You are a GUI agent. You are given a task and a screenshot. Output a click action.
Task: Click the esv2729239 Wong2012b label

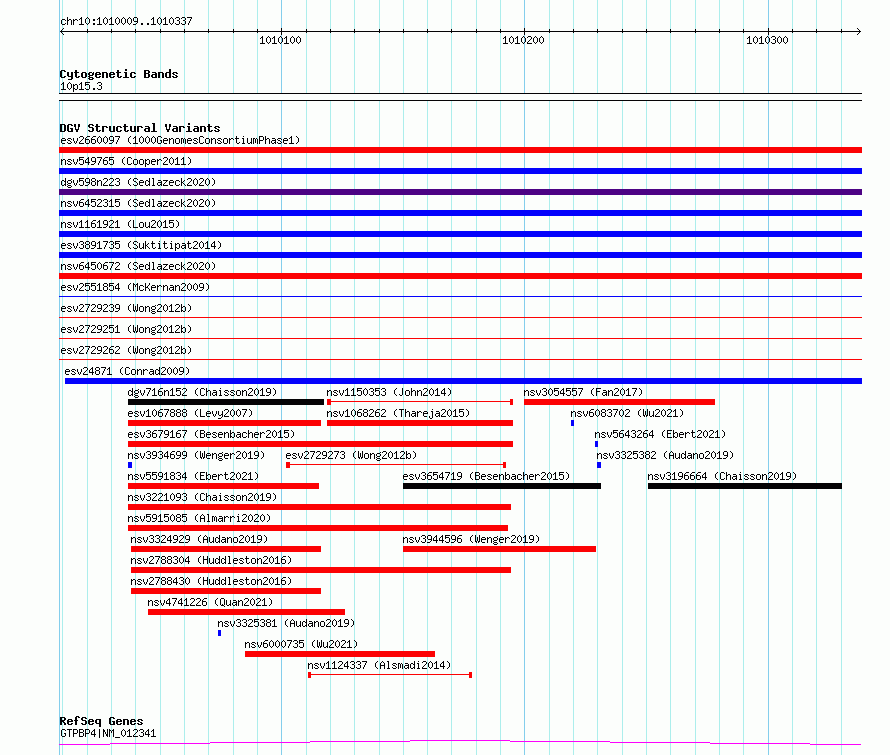[x=126, y=308]
